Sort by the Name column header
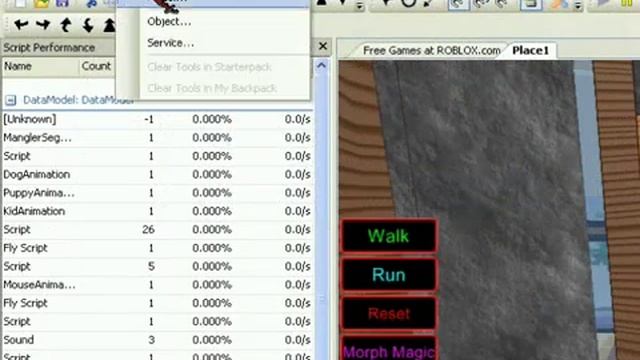 [40, 66]
